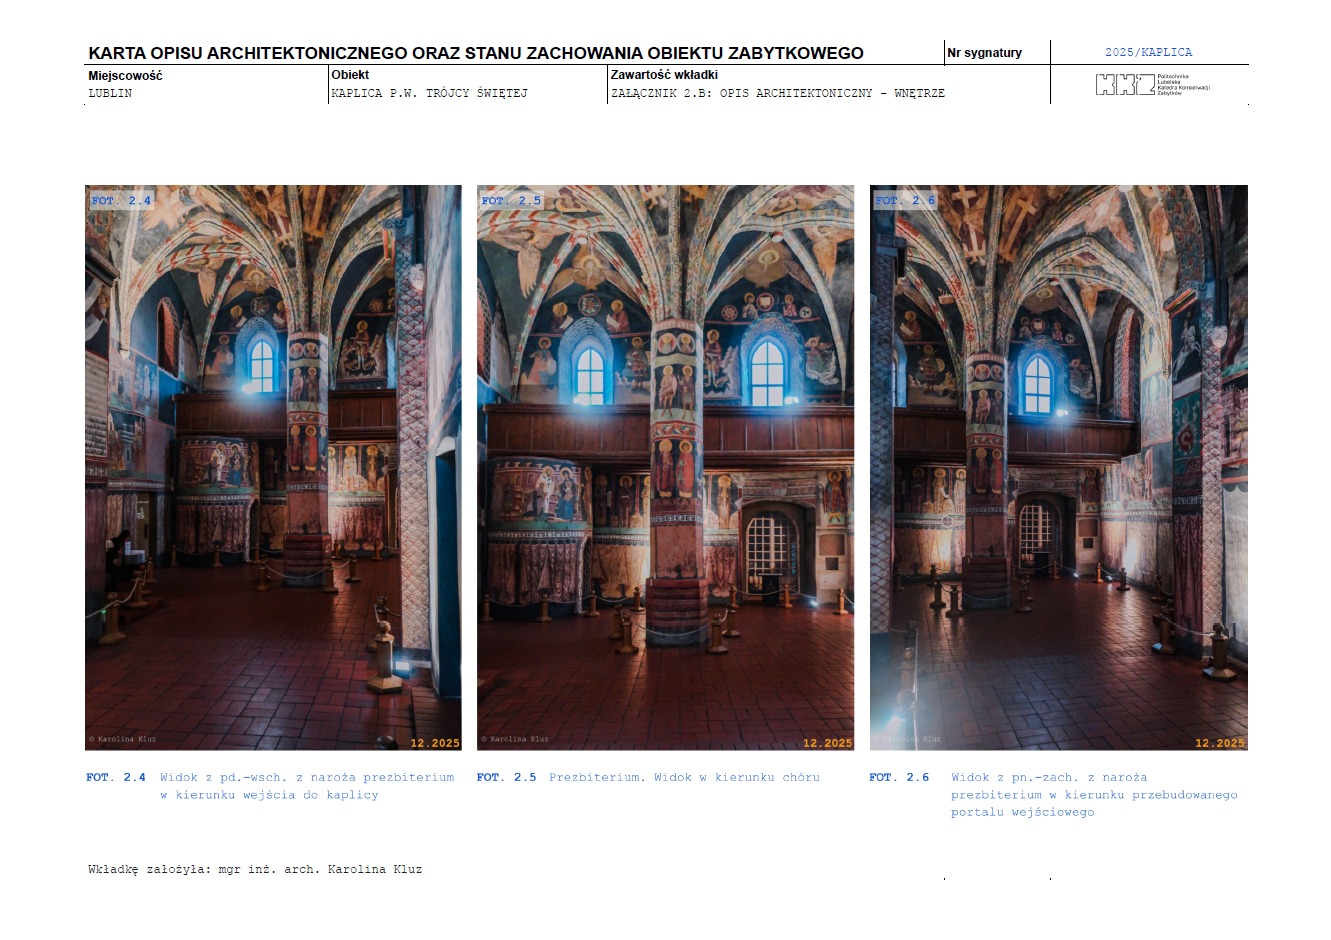The image size is (1331, 940).
Task: Click 'Wkładkę założyła: mgr inż. arch. Karolina Kluz'
Action: tap(255, 869)
